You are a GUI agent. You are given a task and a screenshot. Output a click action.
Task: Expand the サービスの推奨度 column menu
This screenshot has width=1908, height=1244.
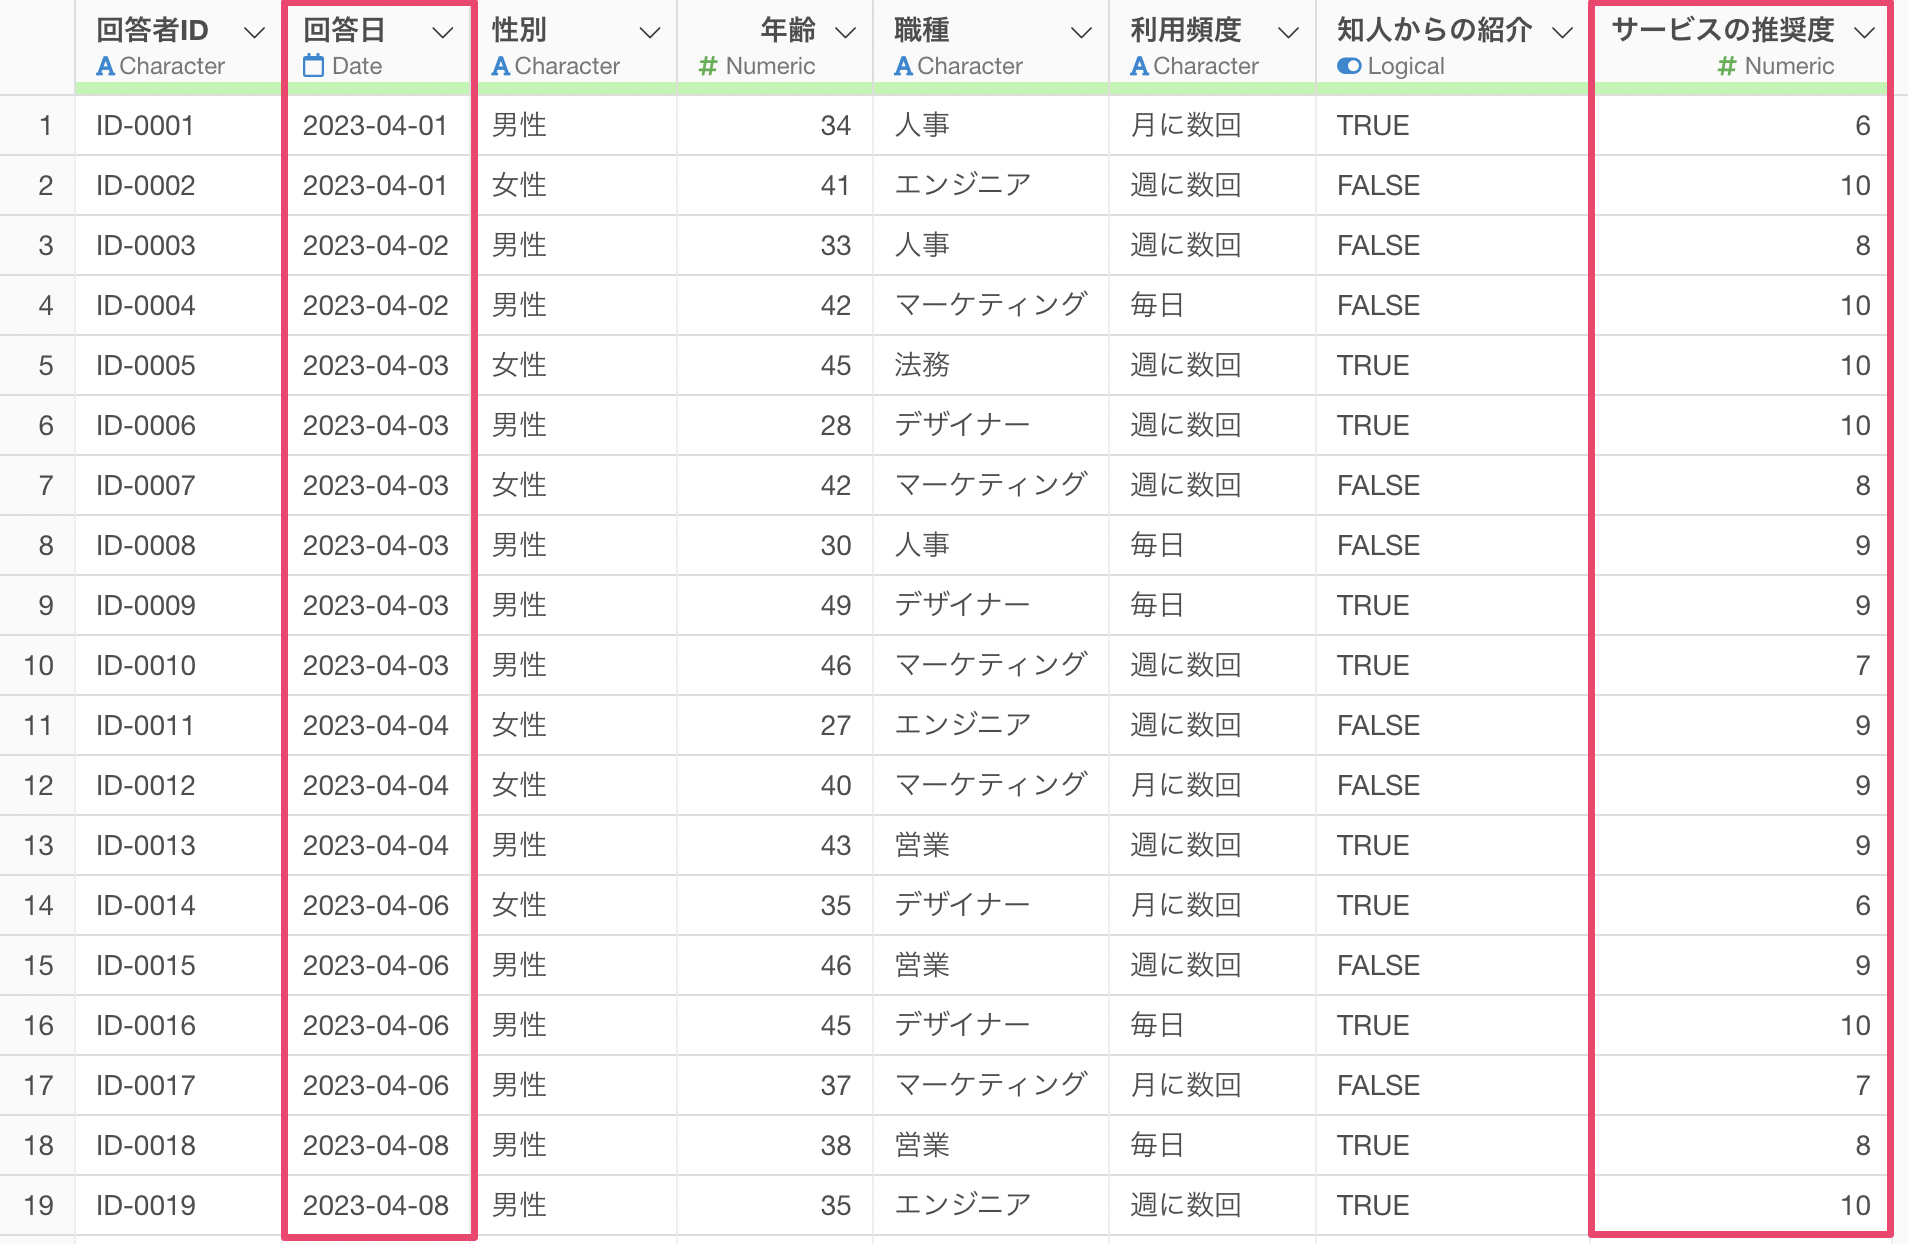click(x=1863, y=33)
